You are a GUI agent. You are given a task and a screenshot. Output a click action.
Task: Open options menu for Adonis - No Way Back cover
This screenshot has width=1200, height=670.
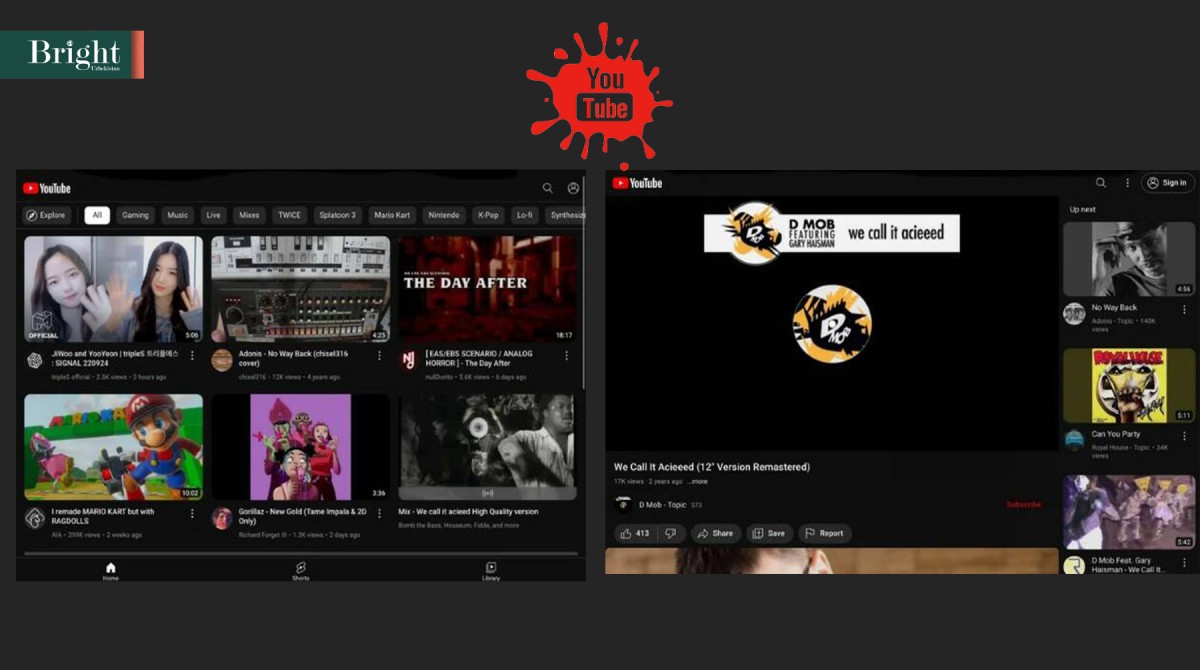click(379, 356)
